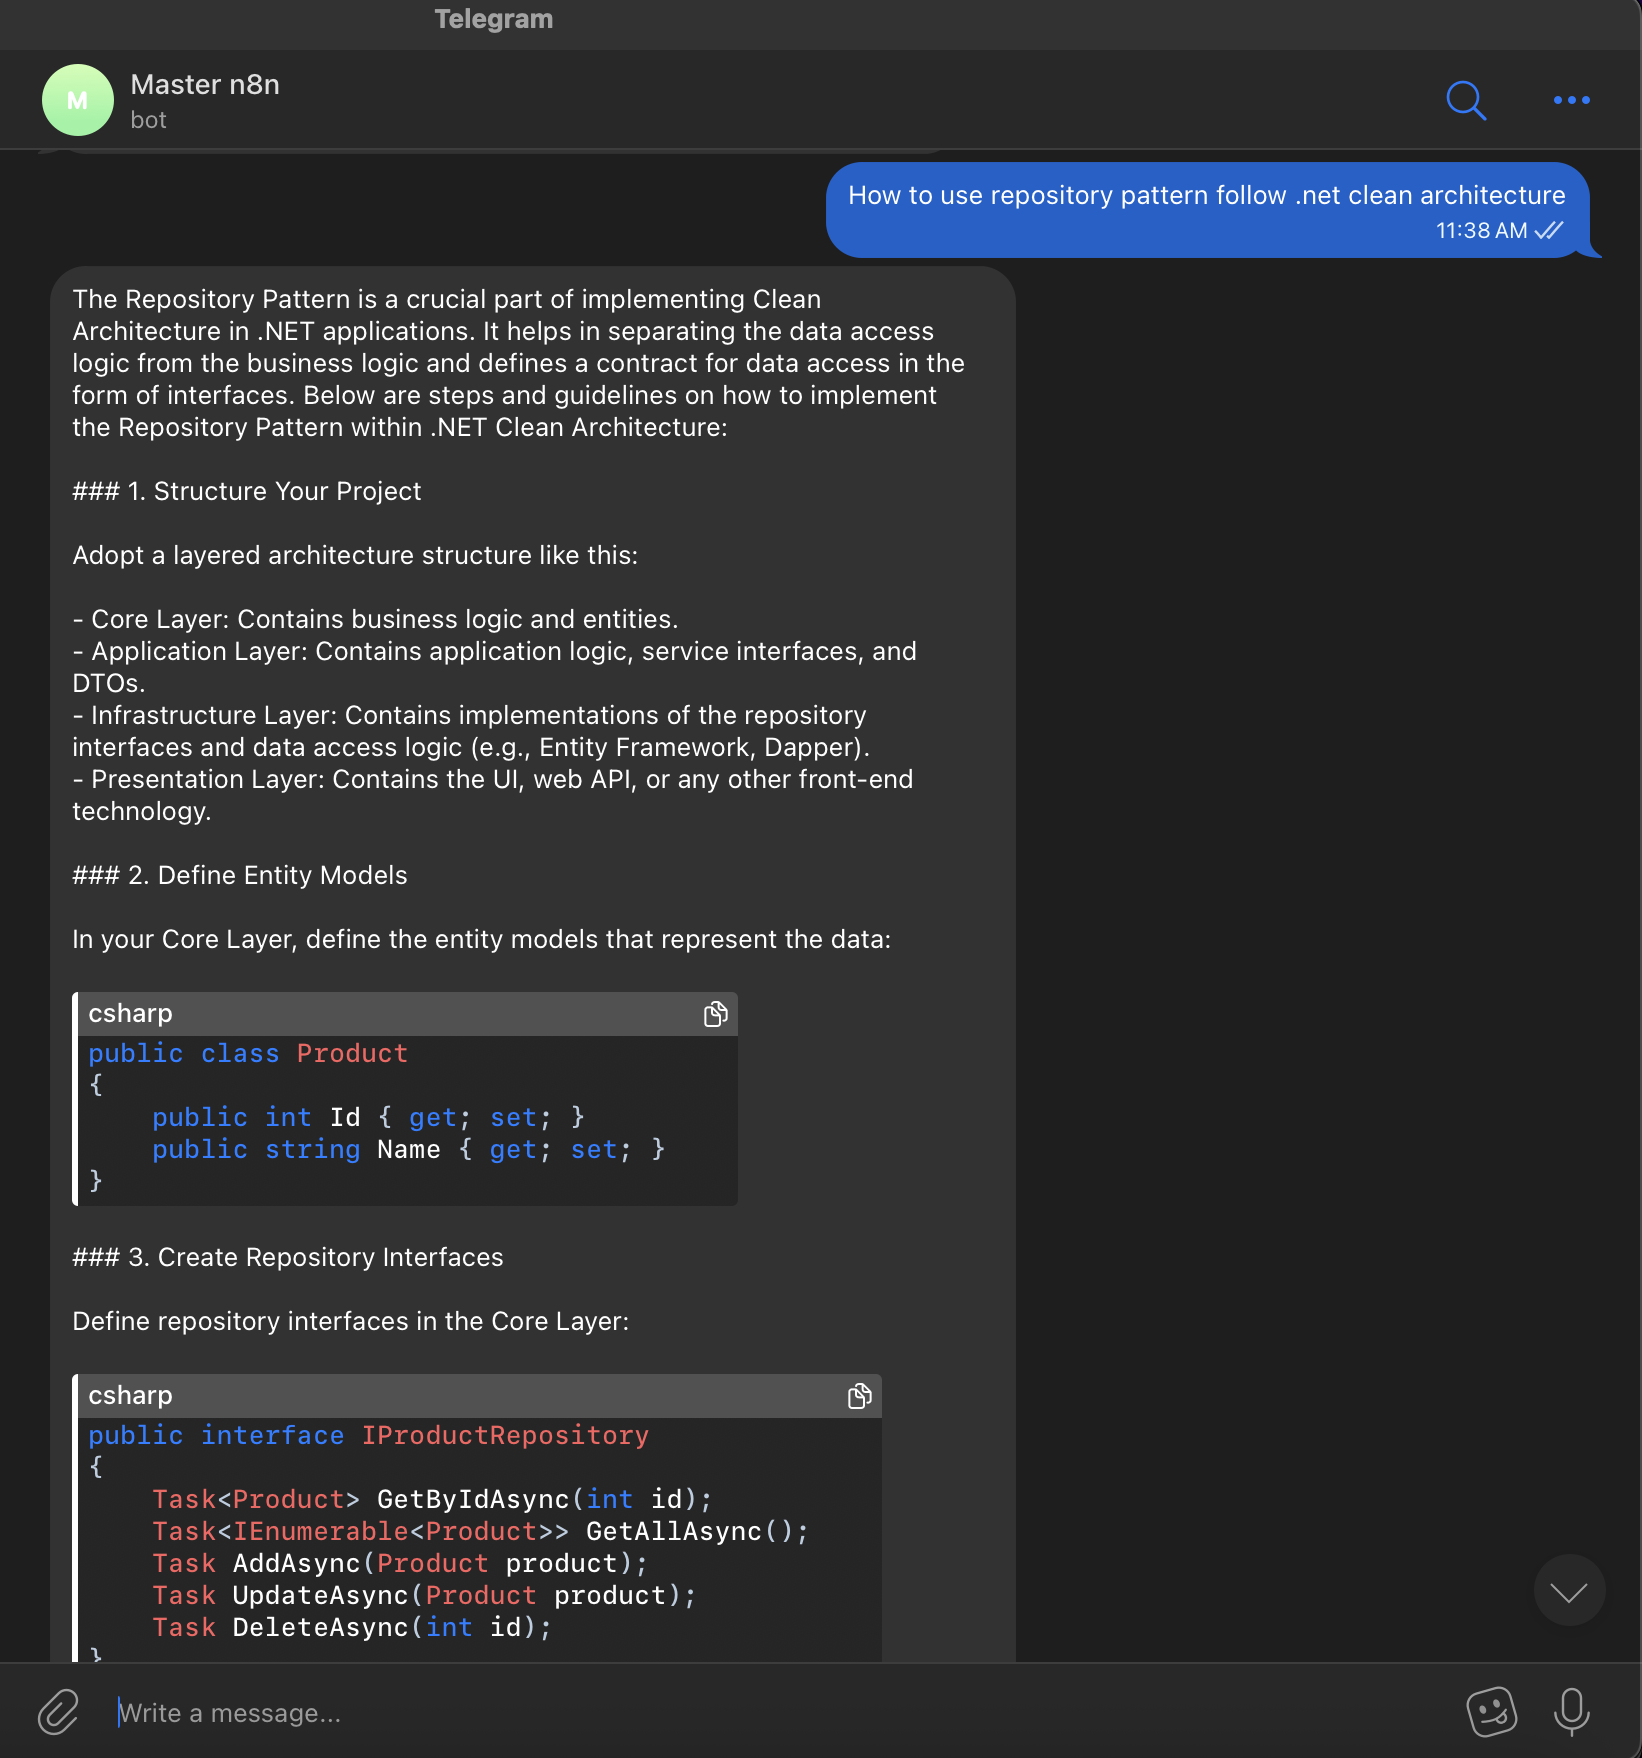The height and width of the screenshot is (1758, 1642).
Task: Click the paperclip attach file icon
Action: tap(59, 1712)
